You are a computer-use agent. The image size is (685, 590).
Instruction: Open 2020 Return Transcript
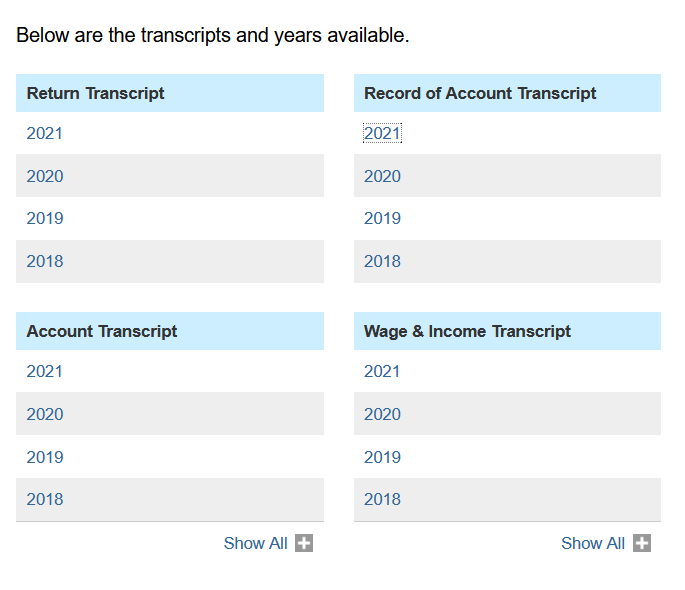click(45, 176)
